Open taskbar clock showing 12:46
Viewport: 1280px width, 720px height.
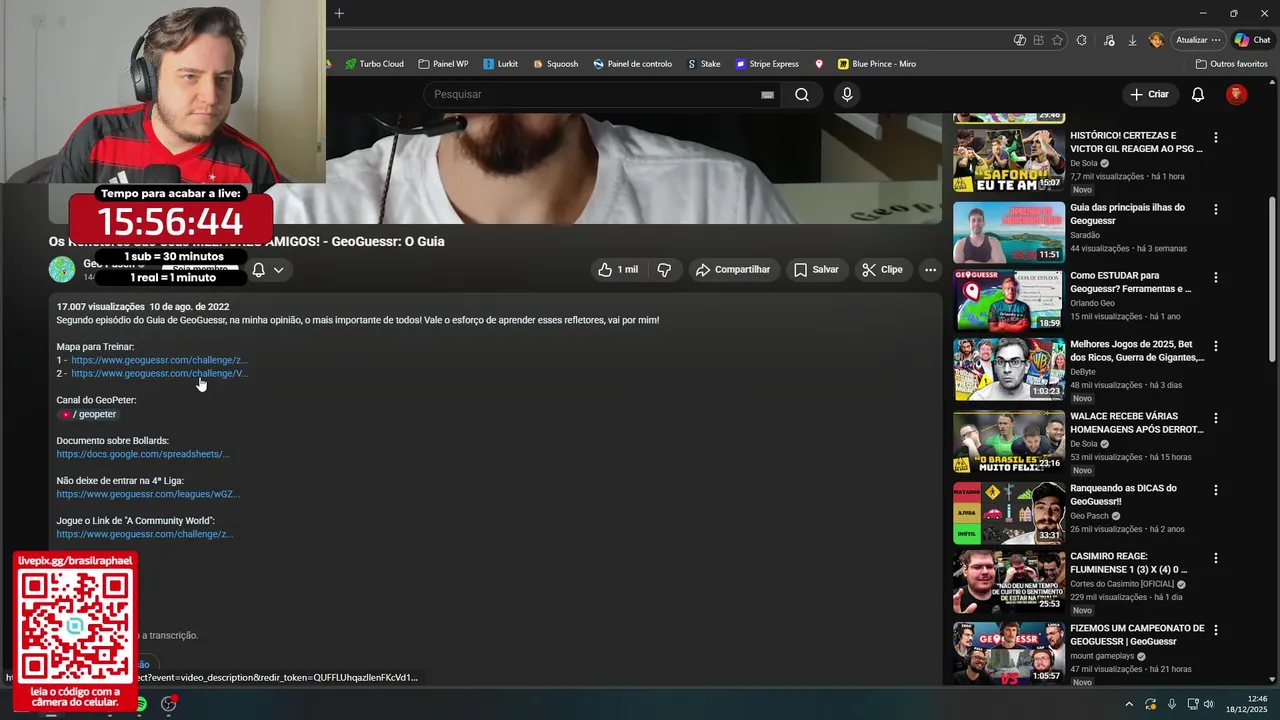(1247, 704)
